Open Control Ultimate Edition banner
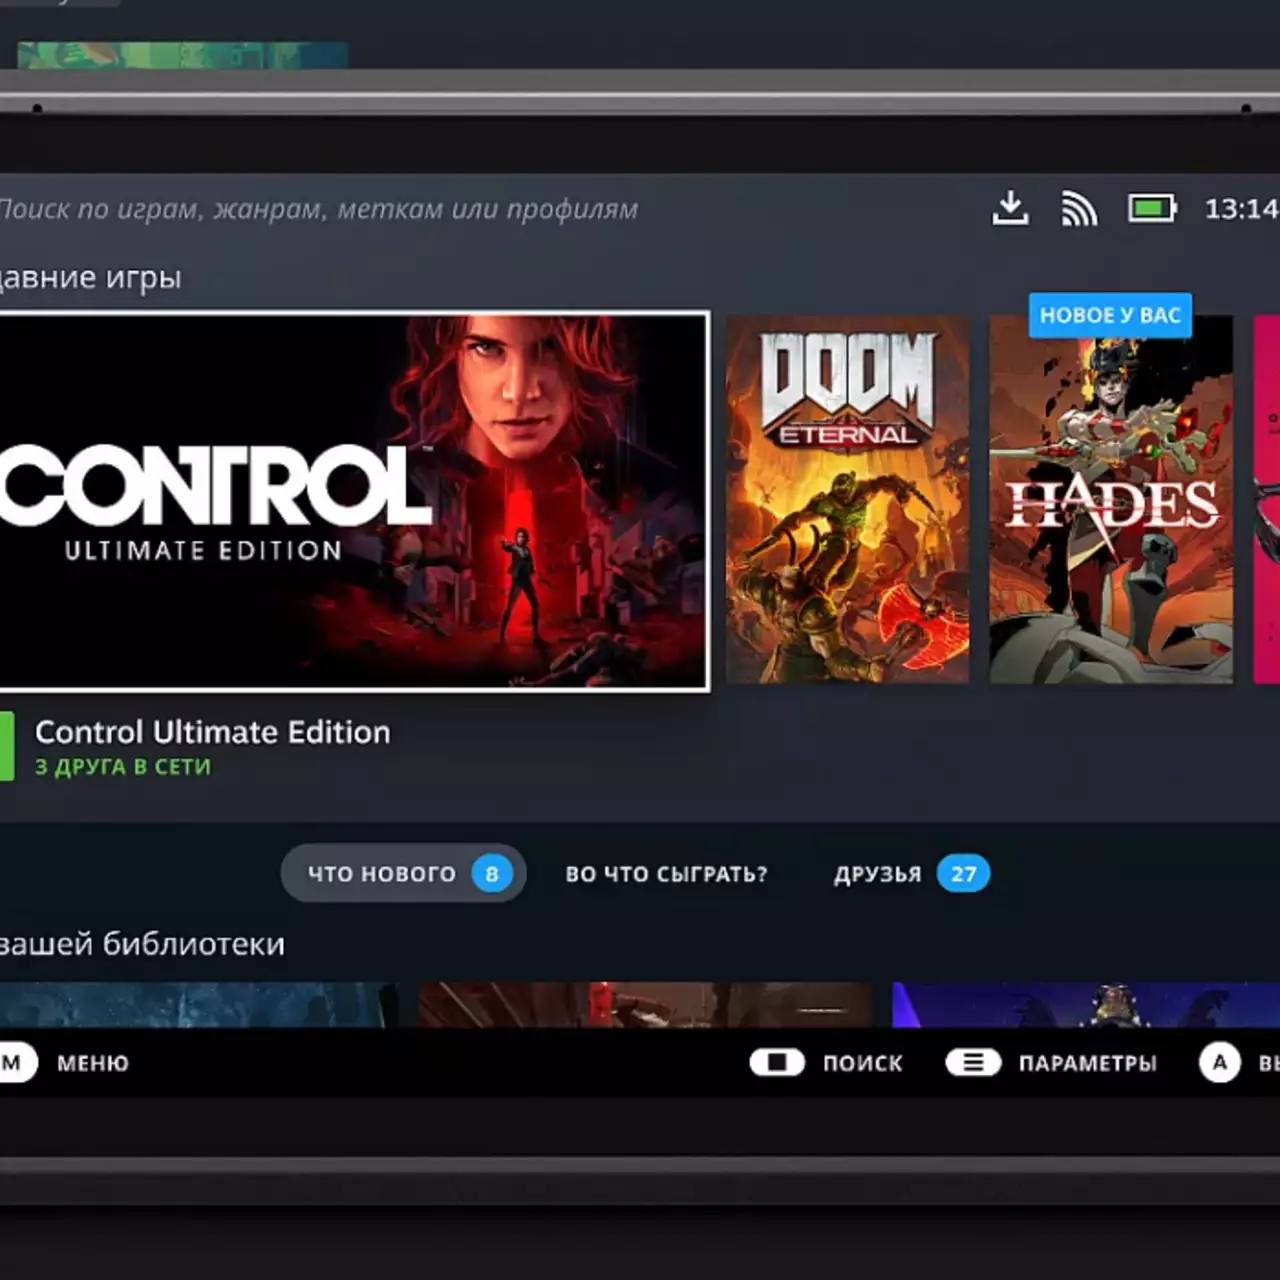The width and height of the screenshot is (1280, 1280). [354, 502]
